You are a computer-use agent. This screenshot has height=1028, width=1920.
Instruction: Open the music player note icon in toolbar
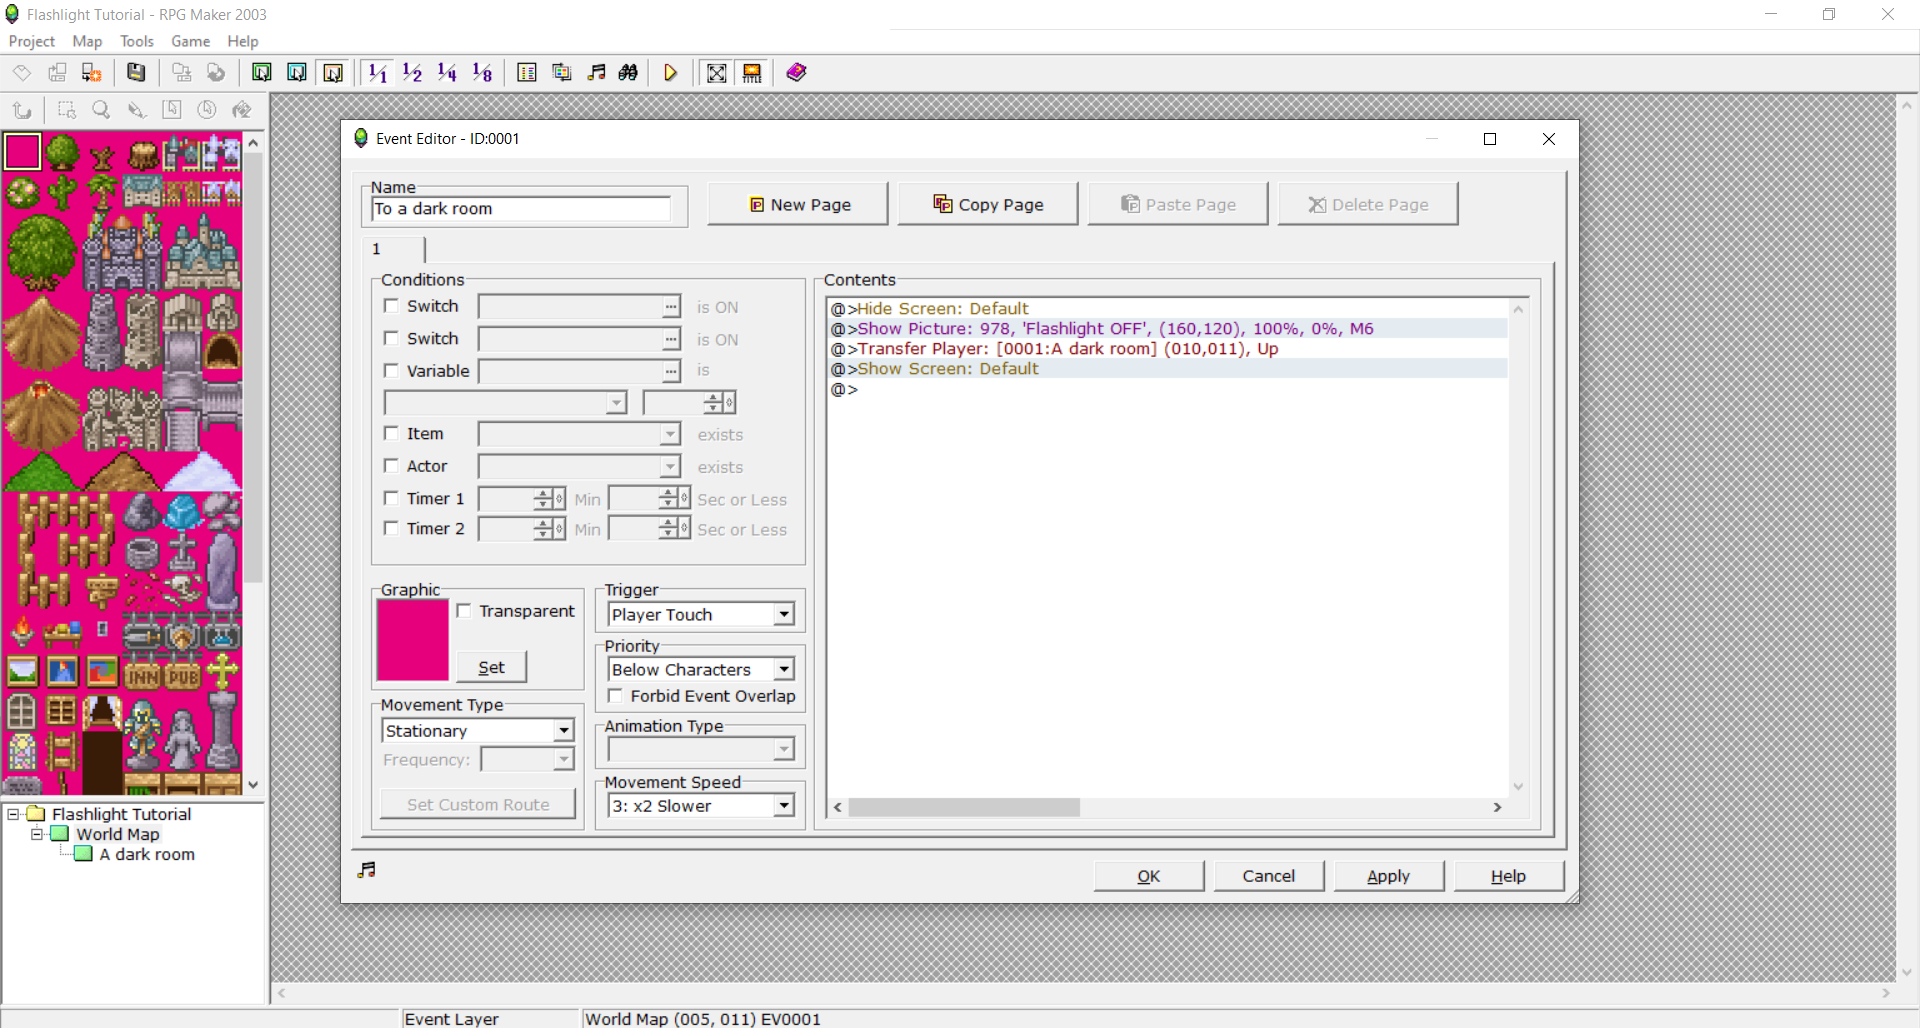point(597,72)
